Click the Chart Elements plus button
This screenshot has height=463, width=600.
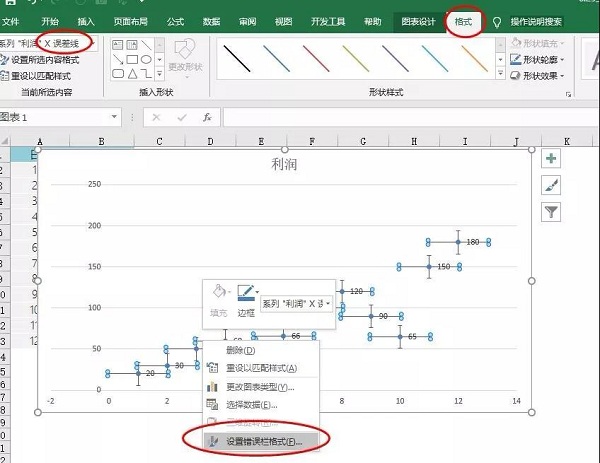(551, 158)
